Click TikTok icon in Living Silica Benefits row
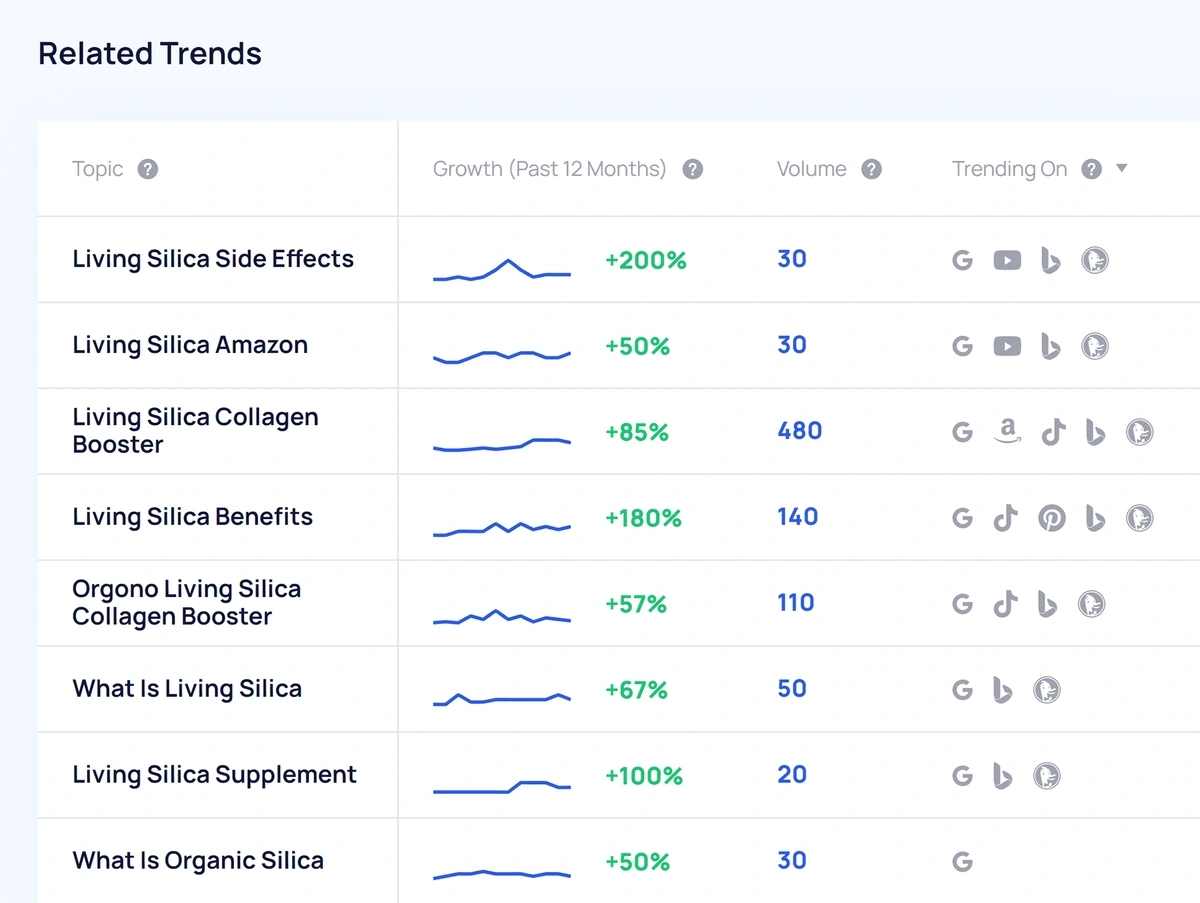The height and width of the screenshot is (903, 1200). coord(1005,518)
